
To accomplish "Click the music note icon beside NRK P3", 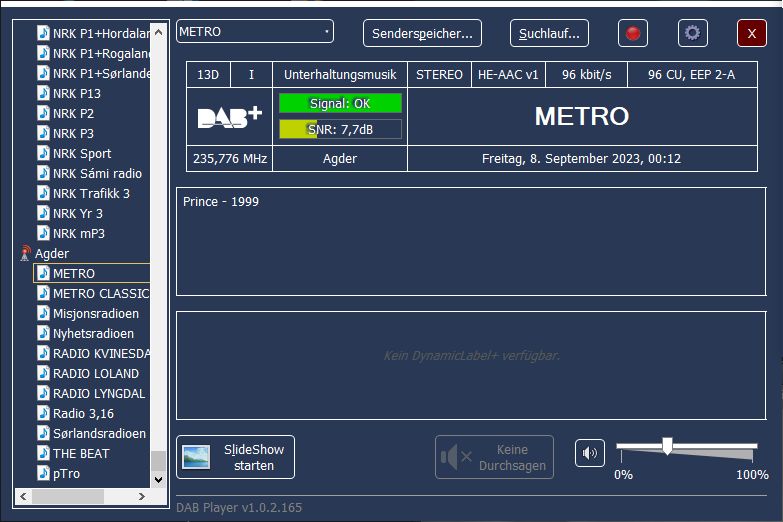I will [43, 133].
